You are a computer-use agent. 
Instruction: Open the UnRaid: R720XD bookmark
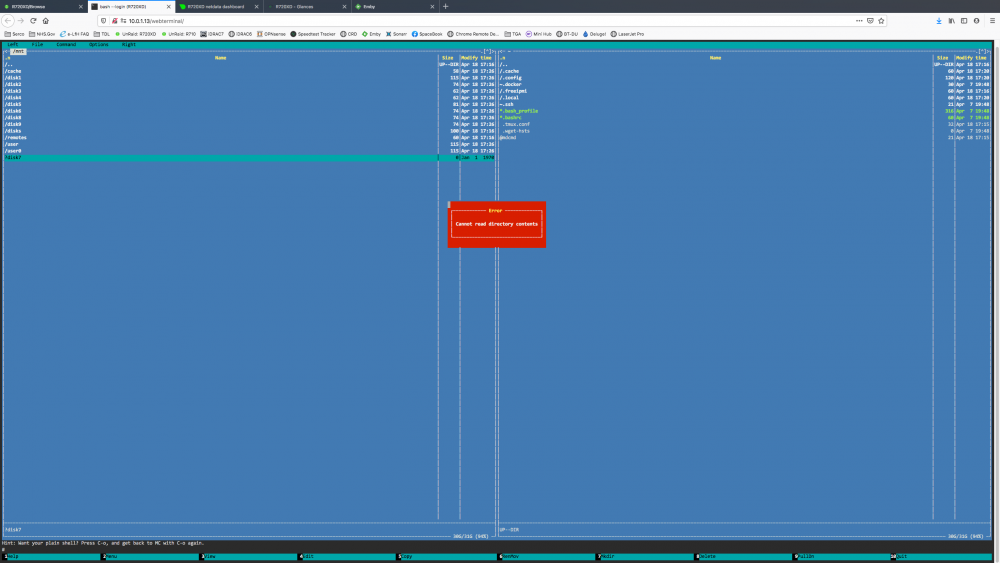(135, 34)
